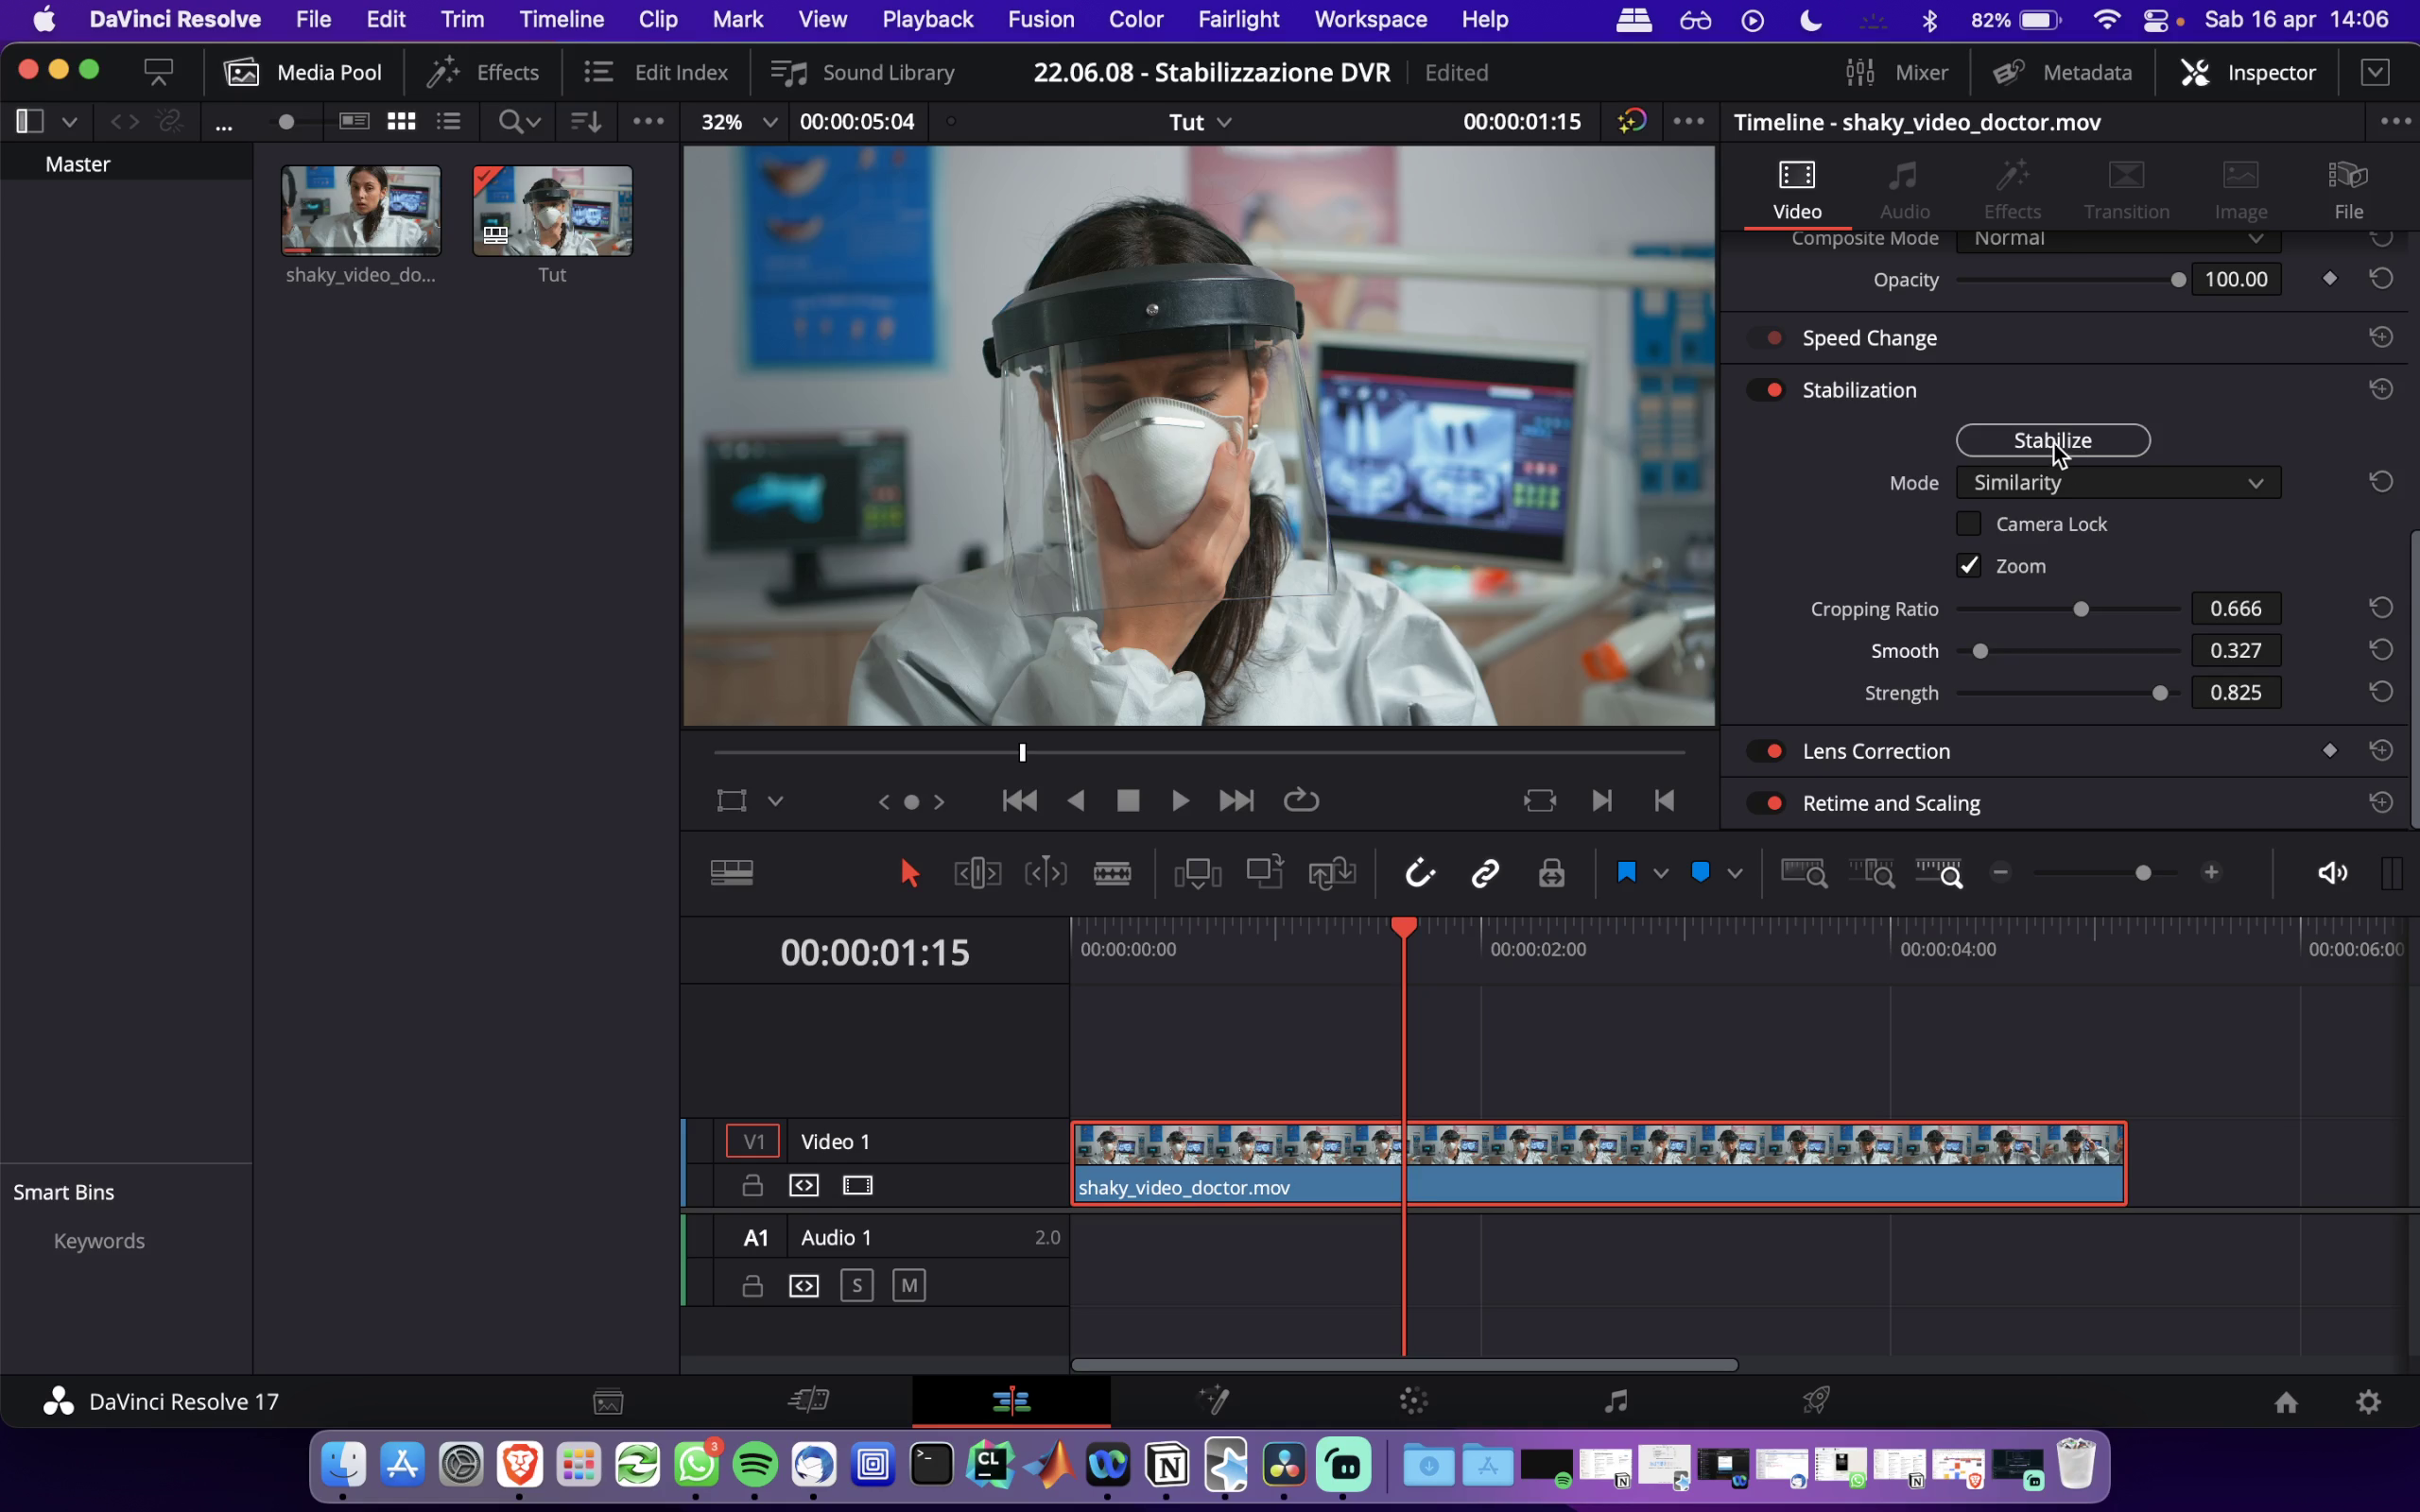The image size is (2420, 1512).
Task: Open the viewer zoom 32% dropdown
Action: (738, 122)
